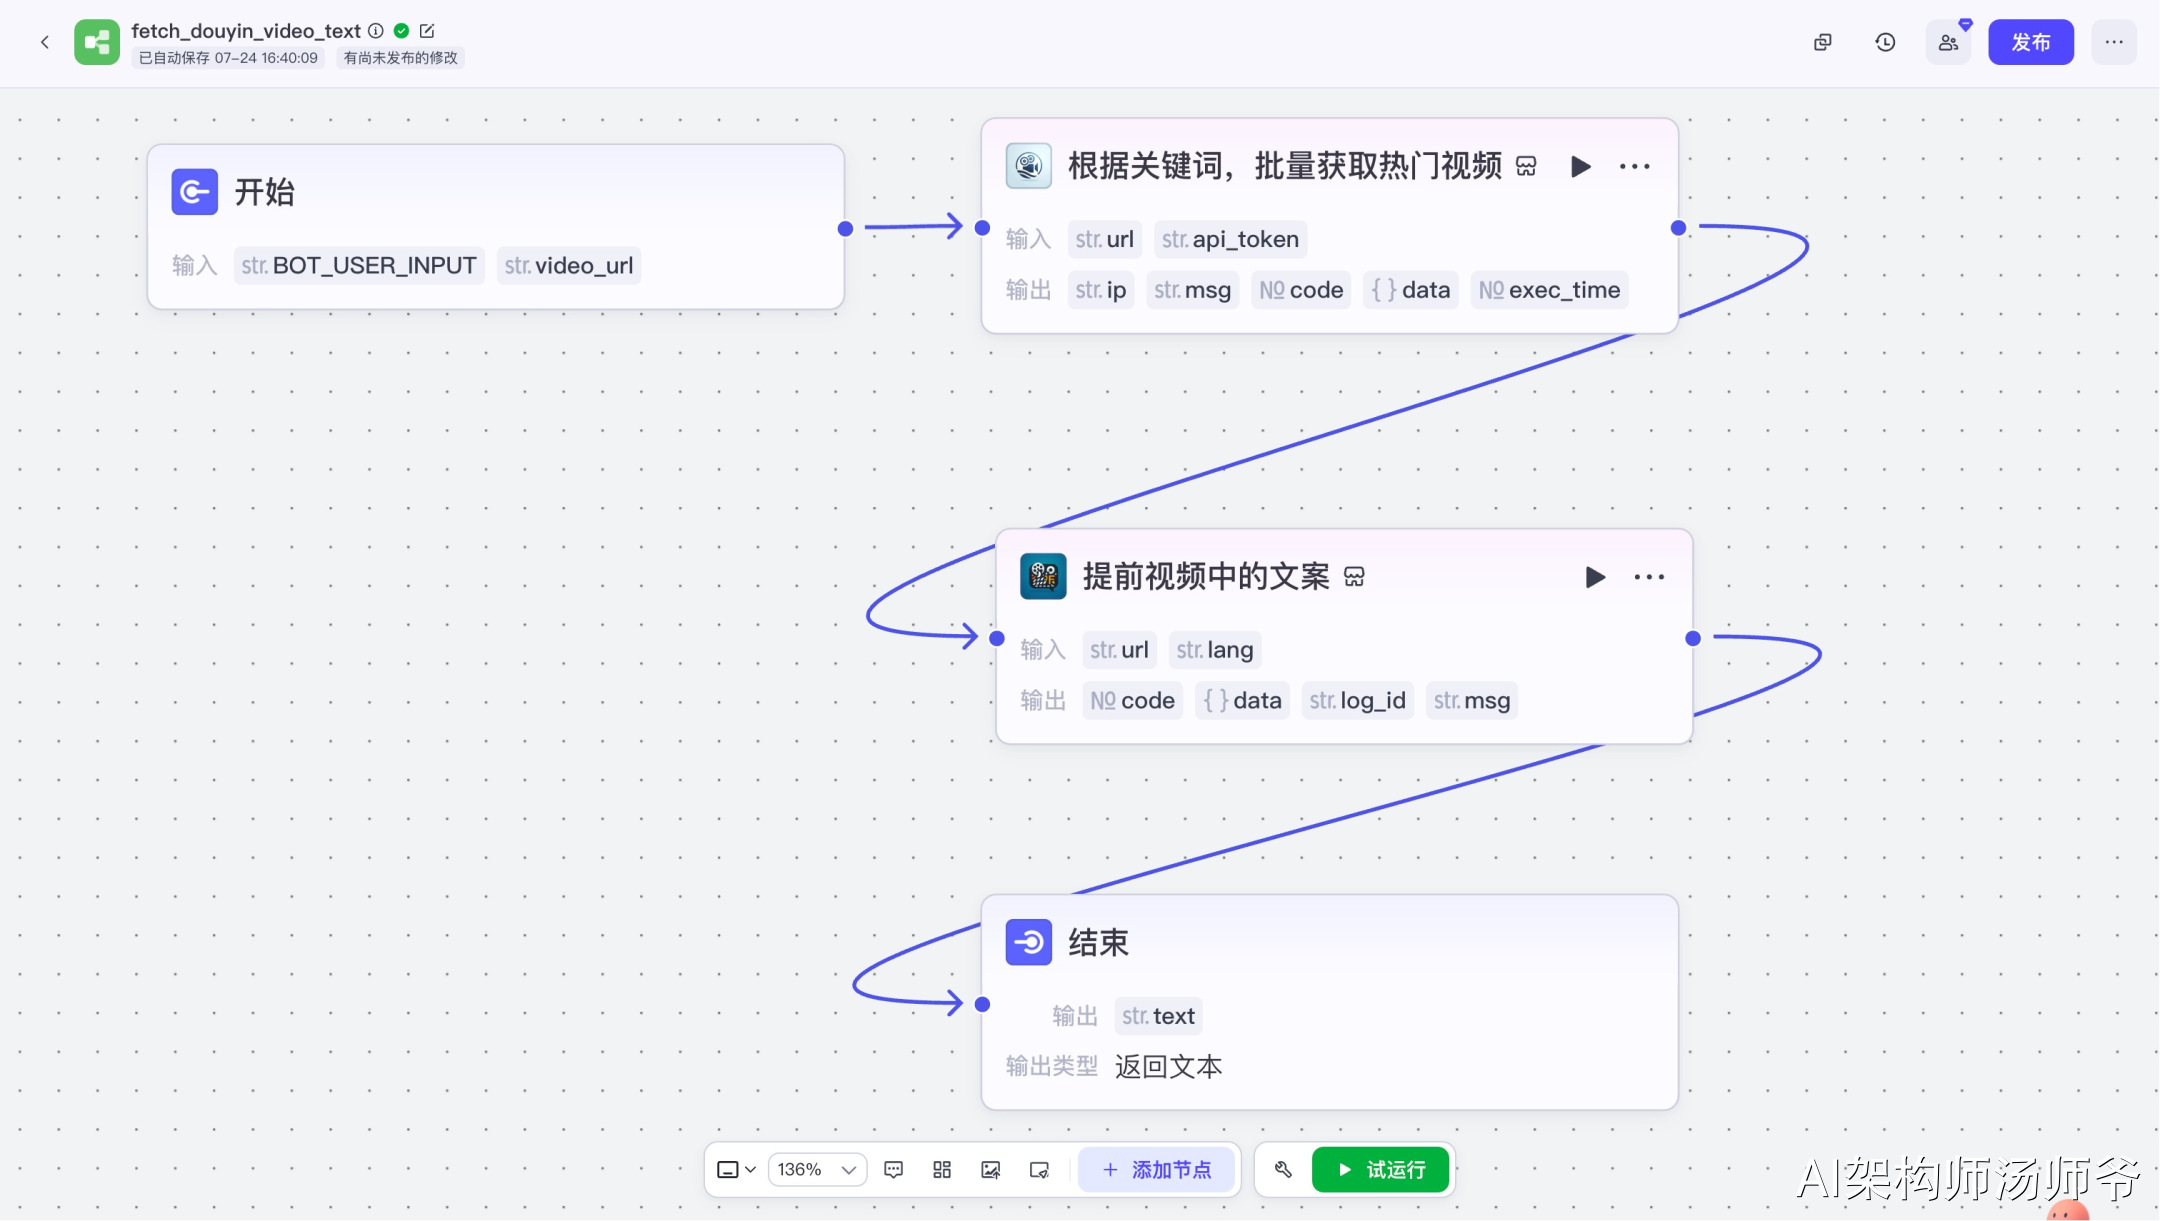Viewport: 2160px width, 1221px height.
Task: Open the version history clock icon
Action: click(x=1885, y=42)
